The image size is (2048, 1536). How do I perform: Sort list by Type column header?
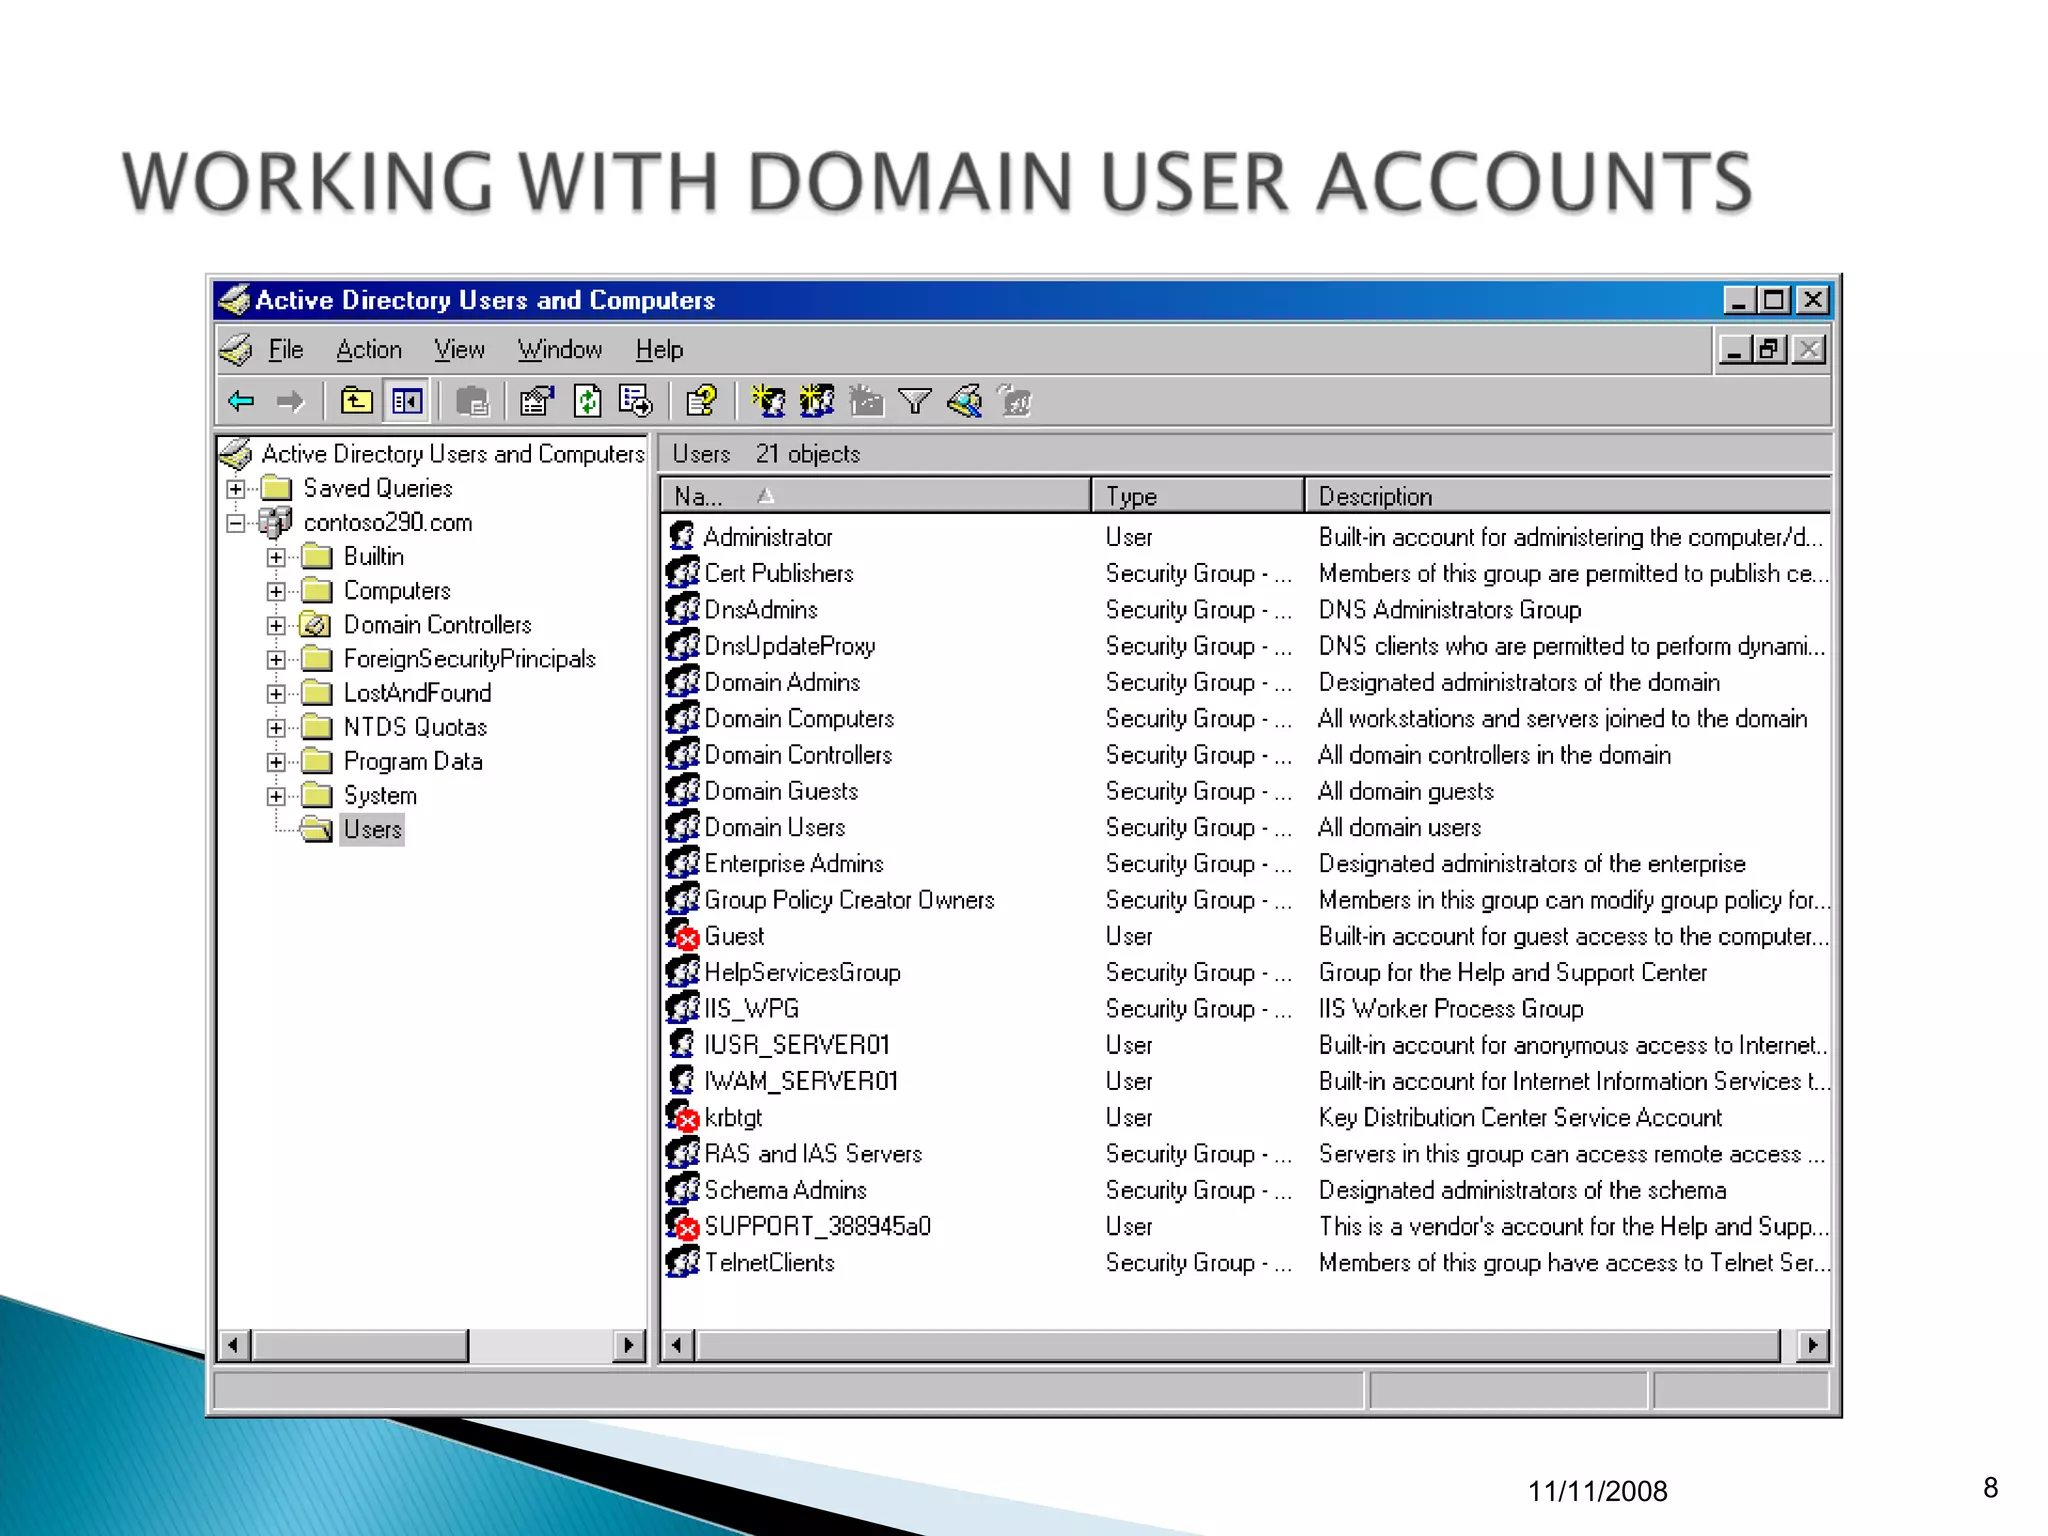pos(1195,496)
